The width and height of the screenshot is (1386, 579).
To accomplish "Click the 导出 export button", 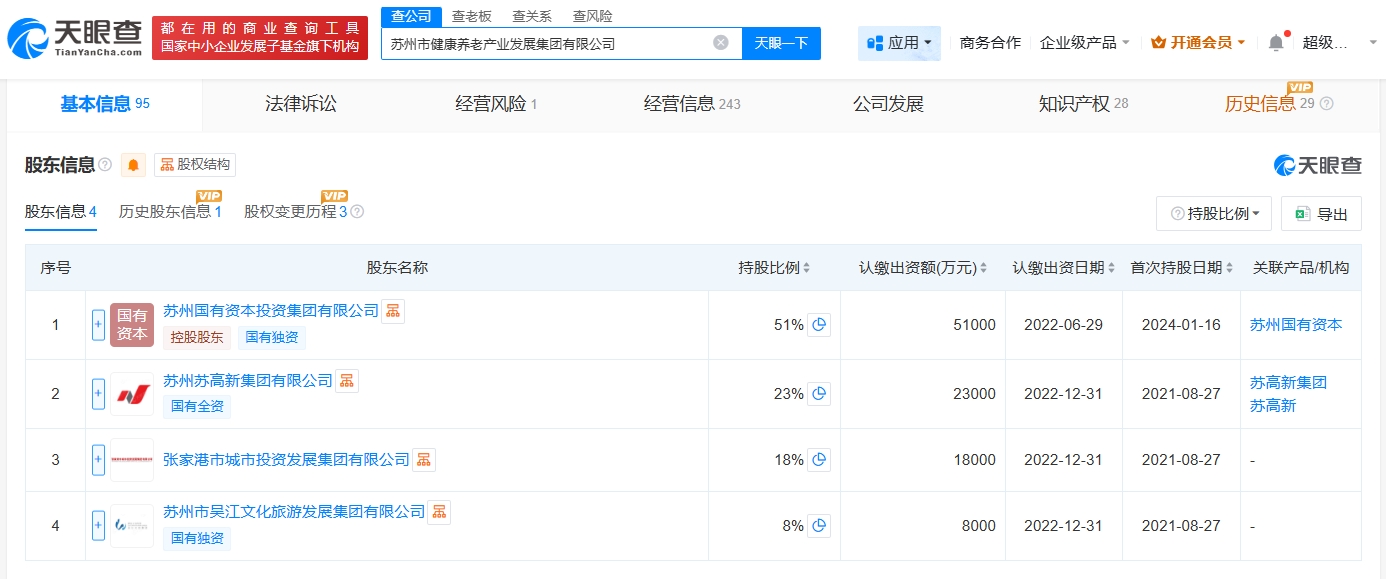I will click(x=1321, y=214).
